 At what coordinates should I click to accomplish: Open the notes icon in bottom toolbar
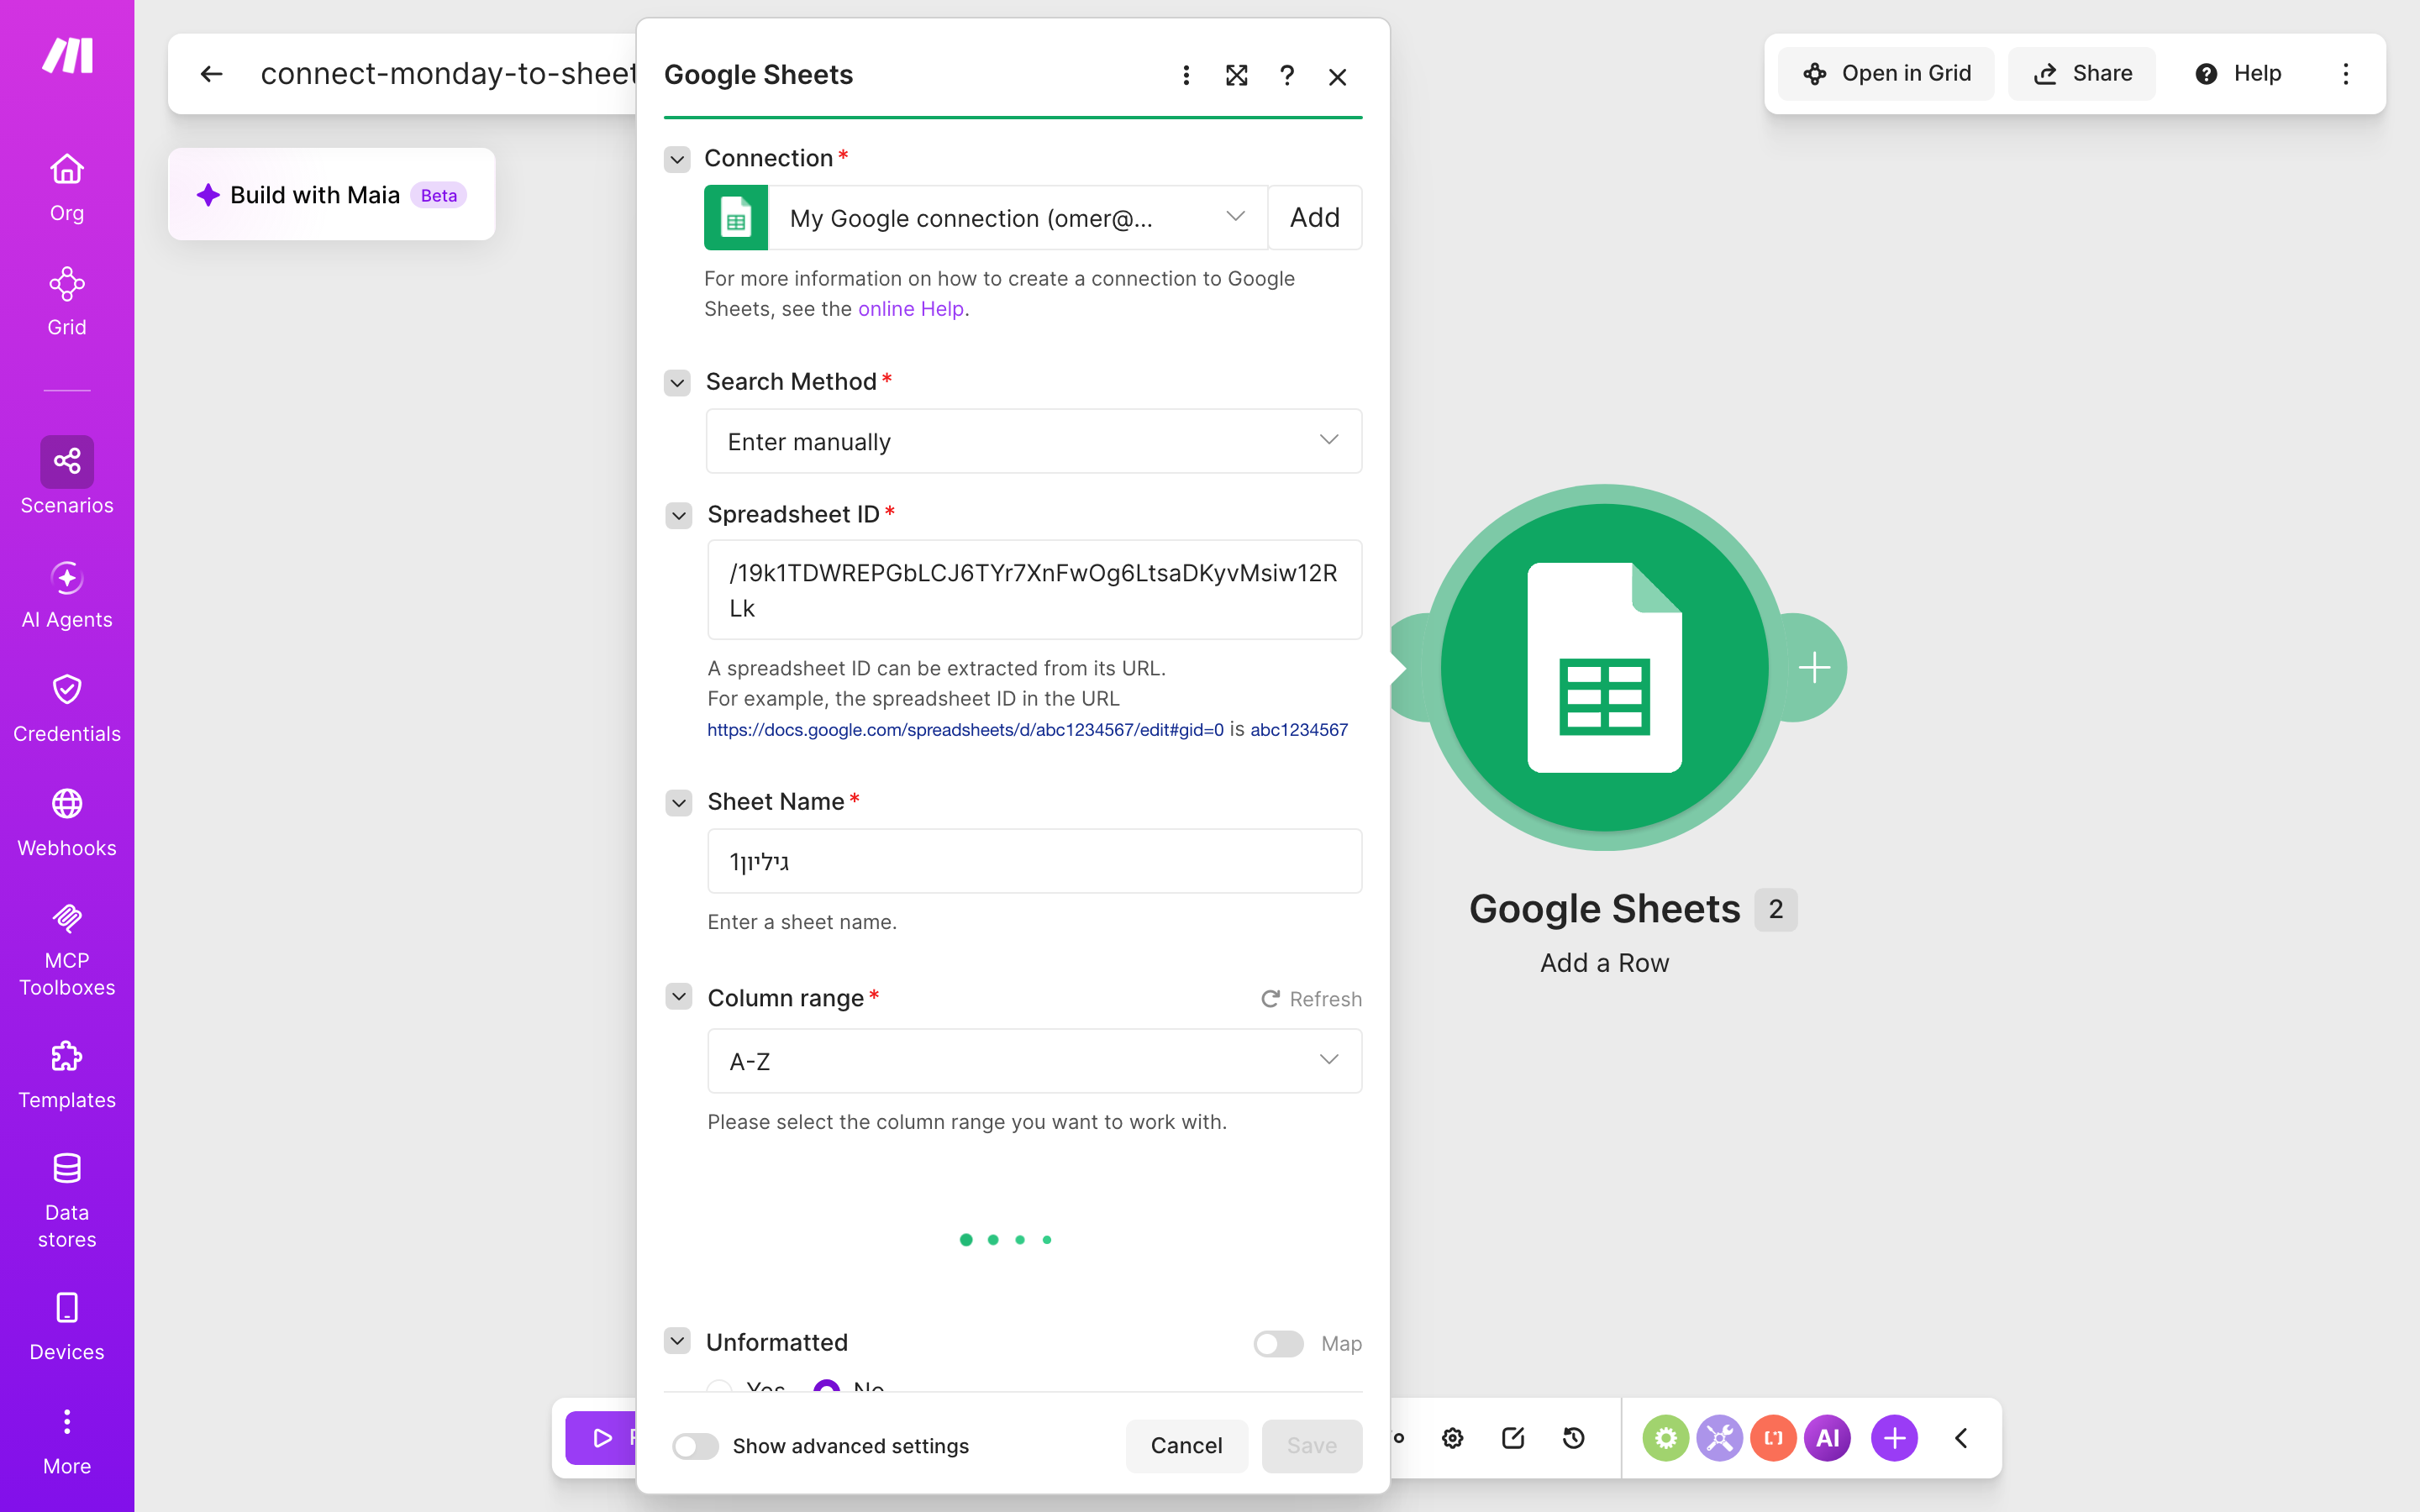tap(1513, 1438)
